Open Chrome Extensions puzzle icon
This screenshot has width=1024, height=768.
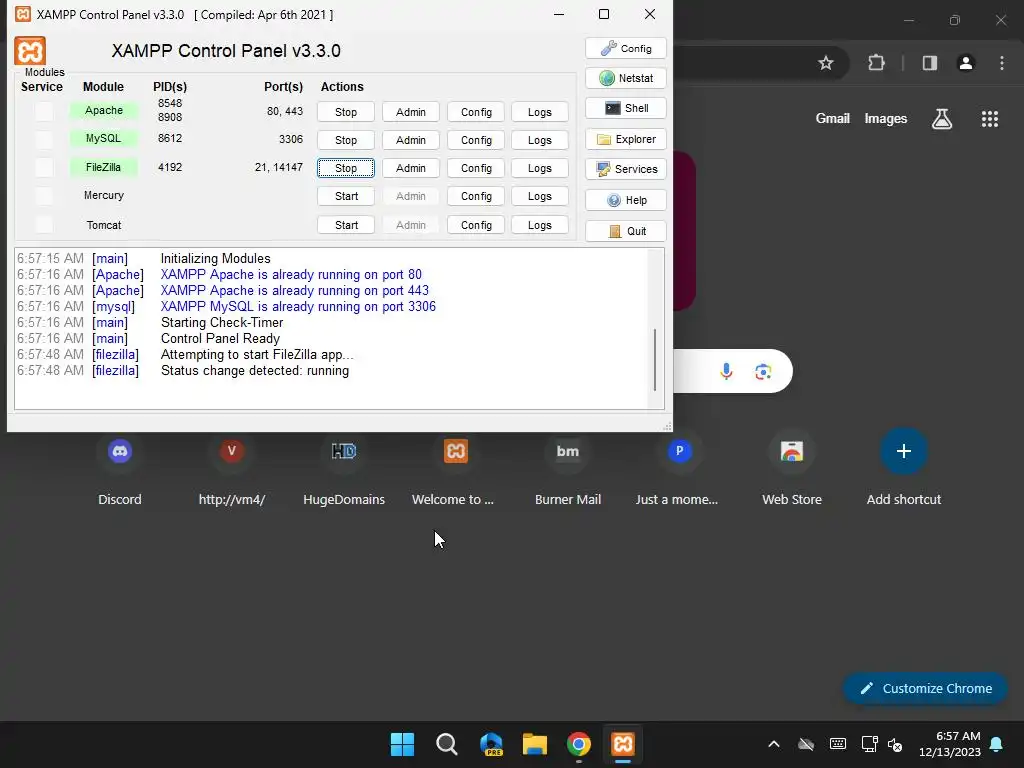[x=876, y=63]
